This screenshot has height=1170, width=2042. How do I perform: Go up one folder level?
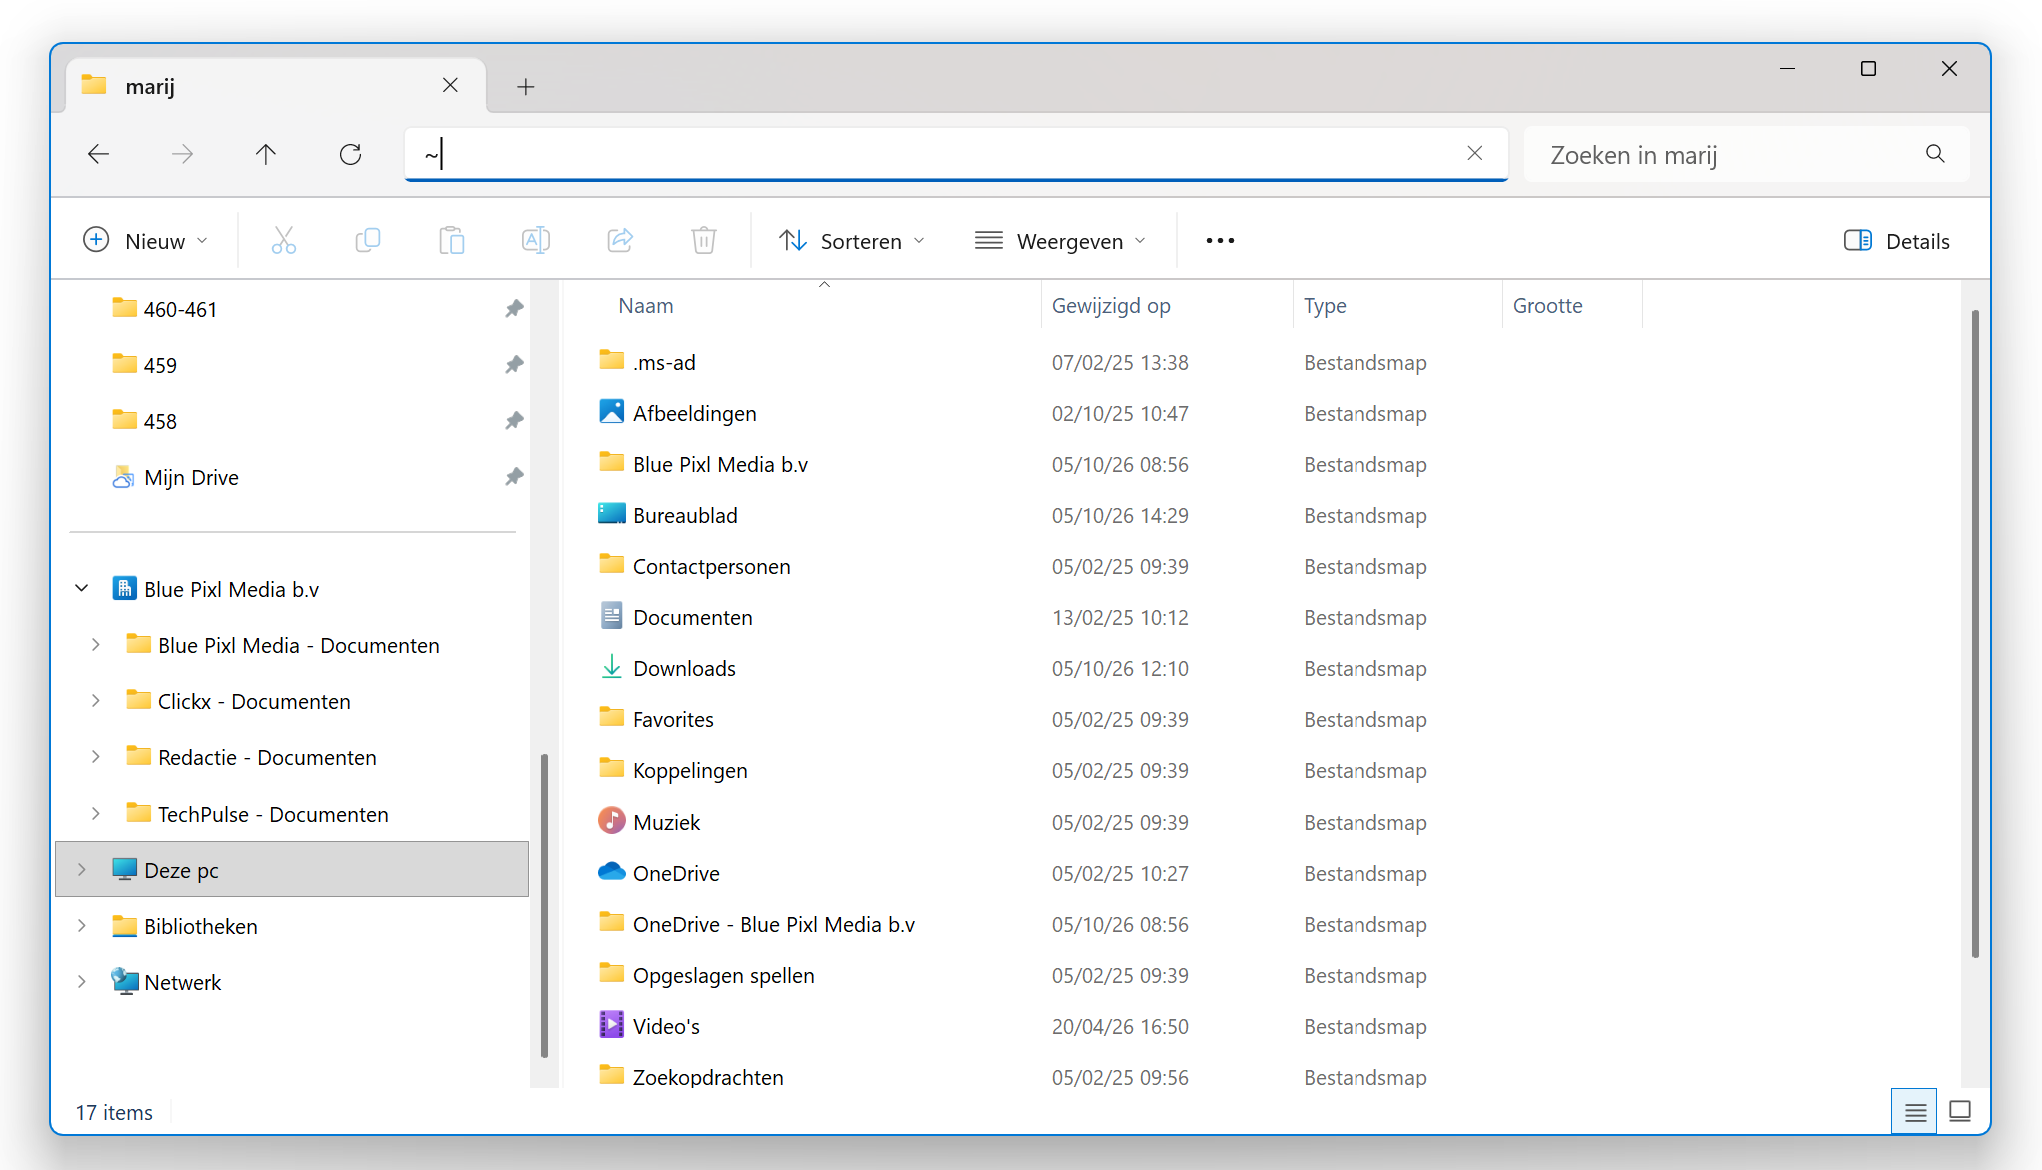[265, 154]
